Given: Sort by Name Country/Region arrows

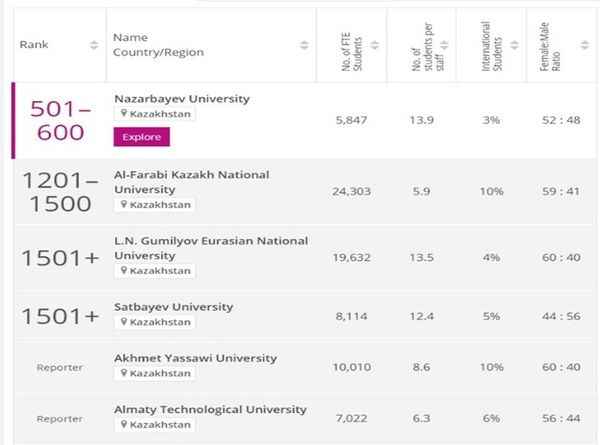Looking at the screenshot, I should 304,45.
